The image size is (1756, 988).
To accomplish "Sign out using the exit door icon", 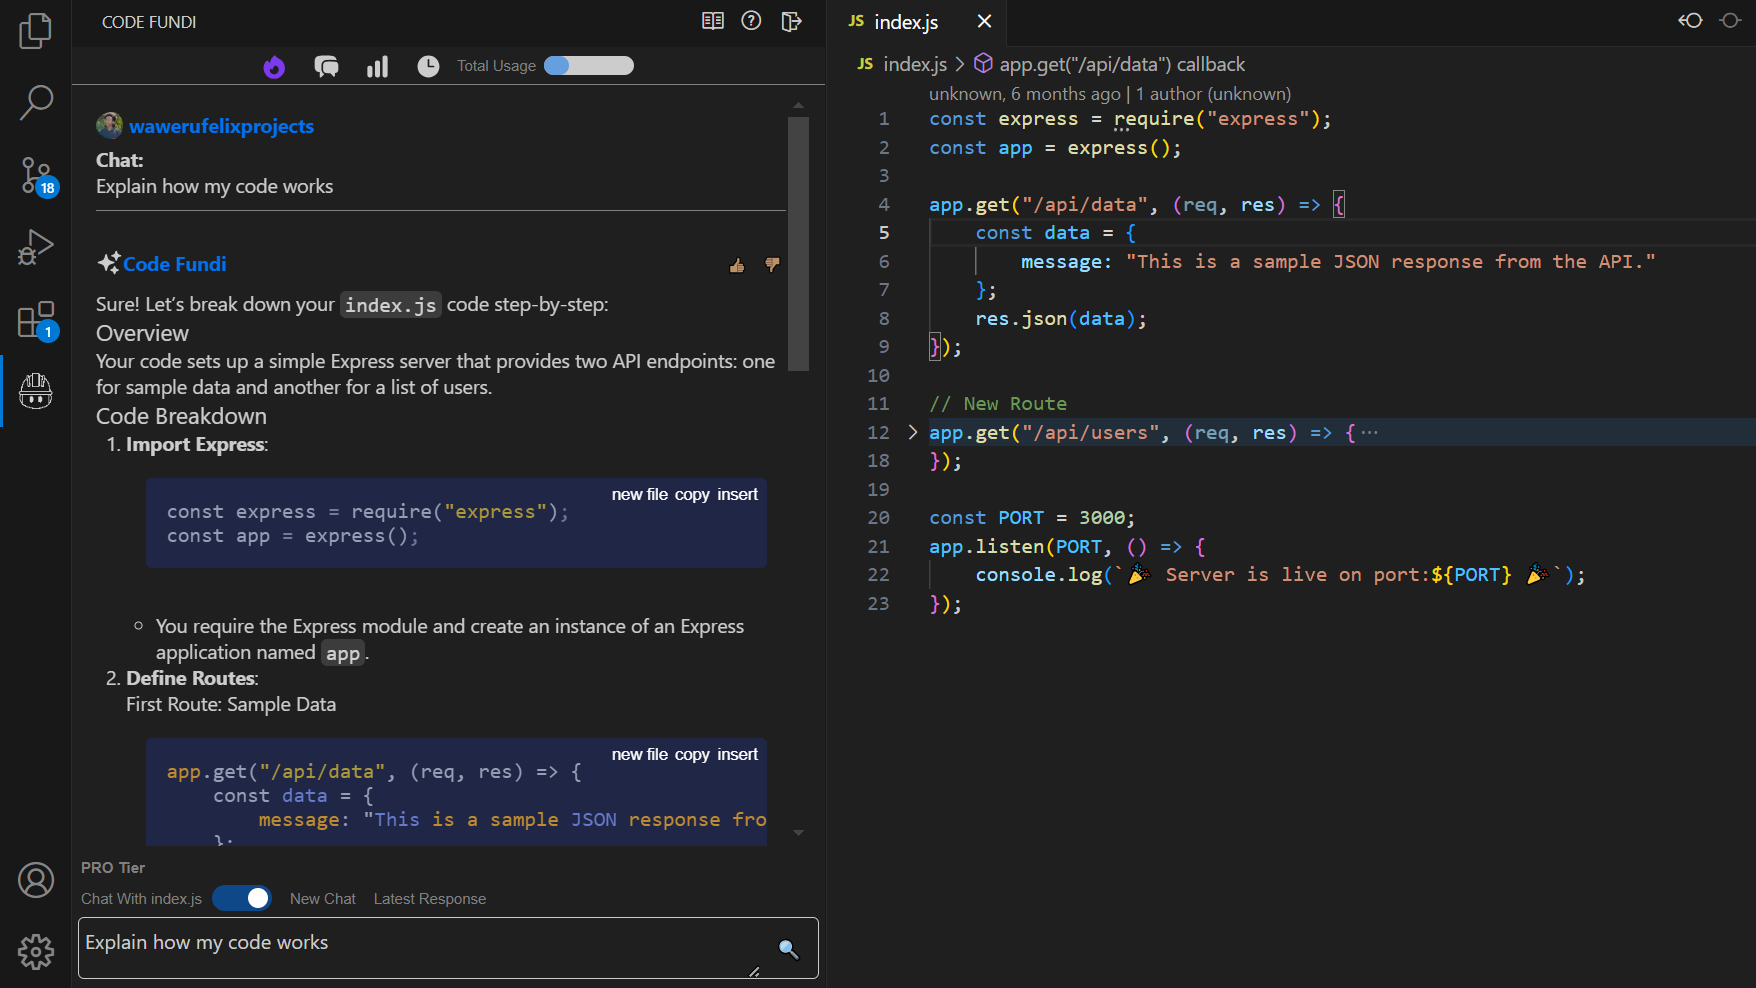I will point(791,21).
